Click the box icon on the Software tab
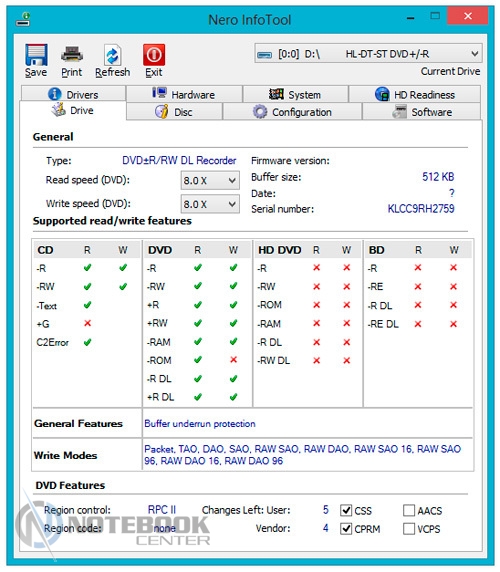The image size is (500, 572). 400,111
